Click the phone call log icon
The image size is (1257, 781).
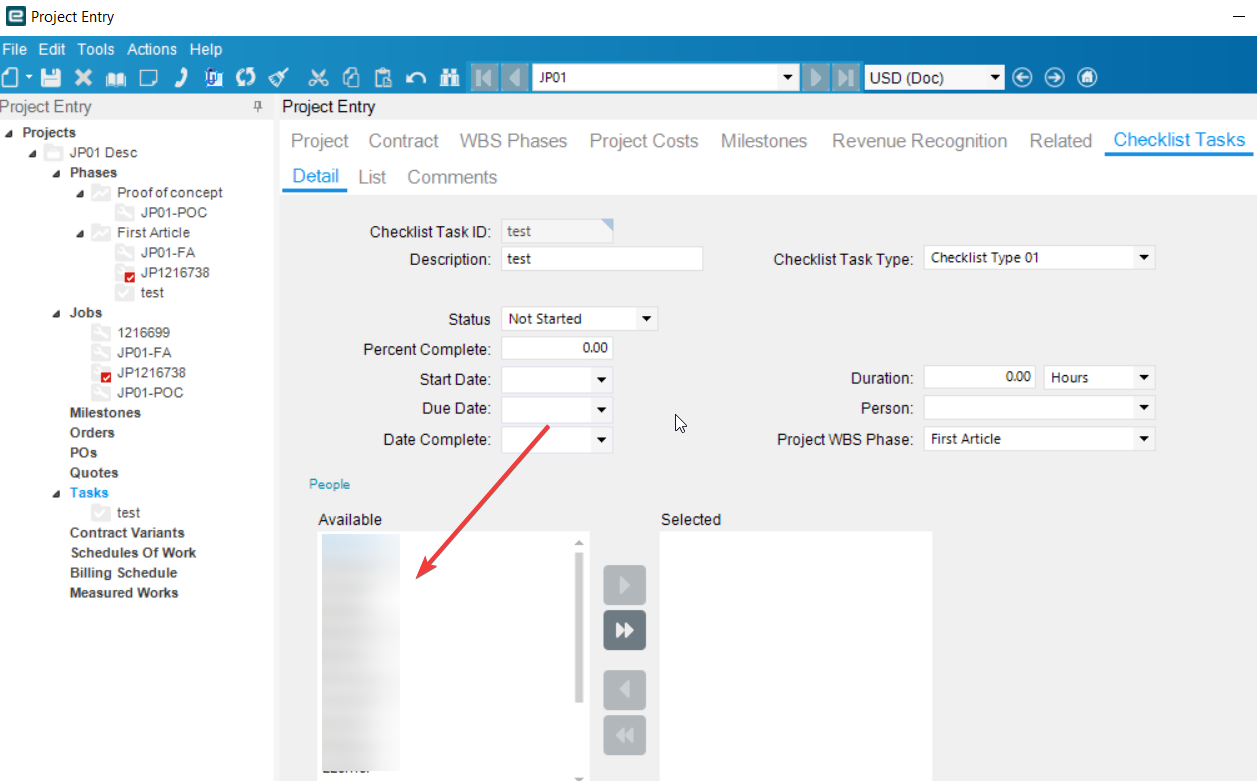(x=181, y=78)
